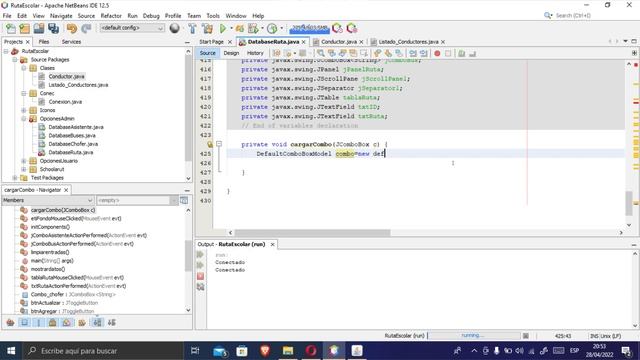Toggle Show Static Members filter in Navigator
Viewport: 640px width, 360px height.
point(39,322)
